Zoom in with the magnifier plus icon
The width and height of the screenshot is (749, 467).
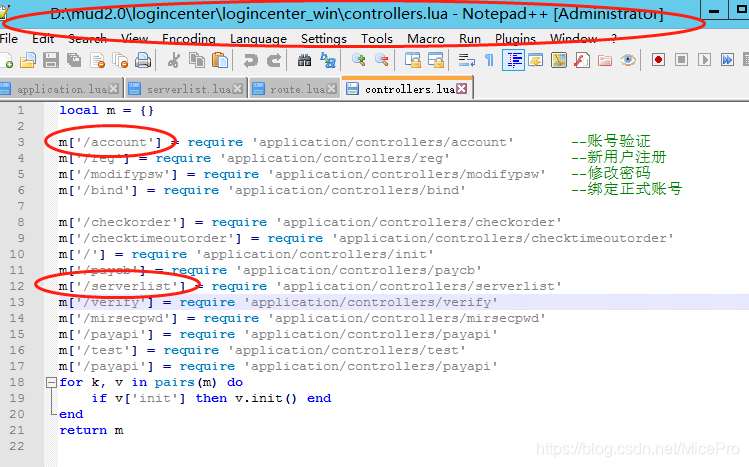[x=358, y=60]
